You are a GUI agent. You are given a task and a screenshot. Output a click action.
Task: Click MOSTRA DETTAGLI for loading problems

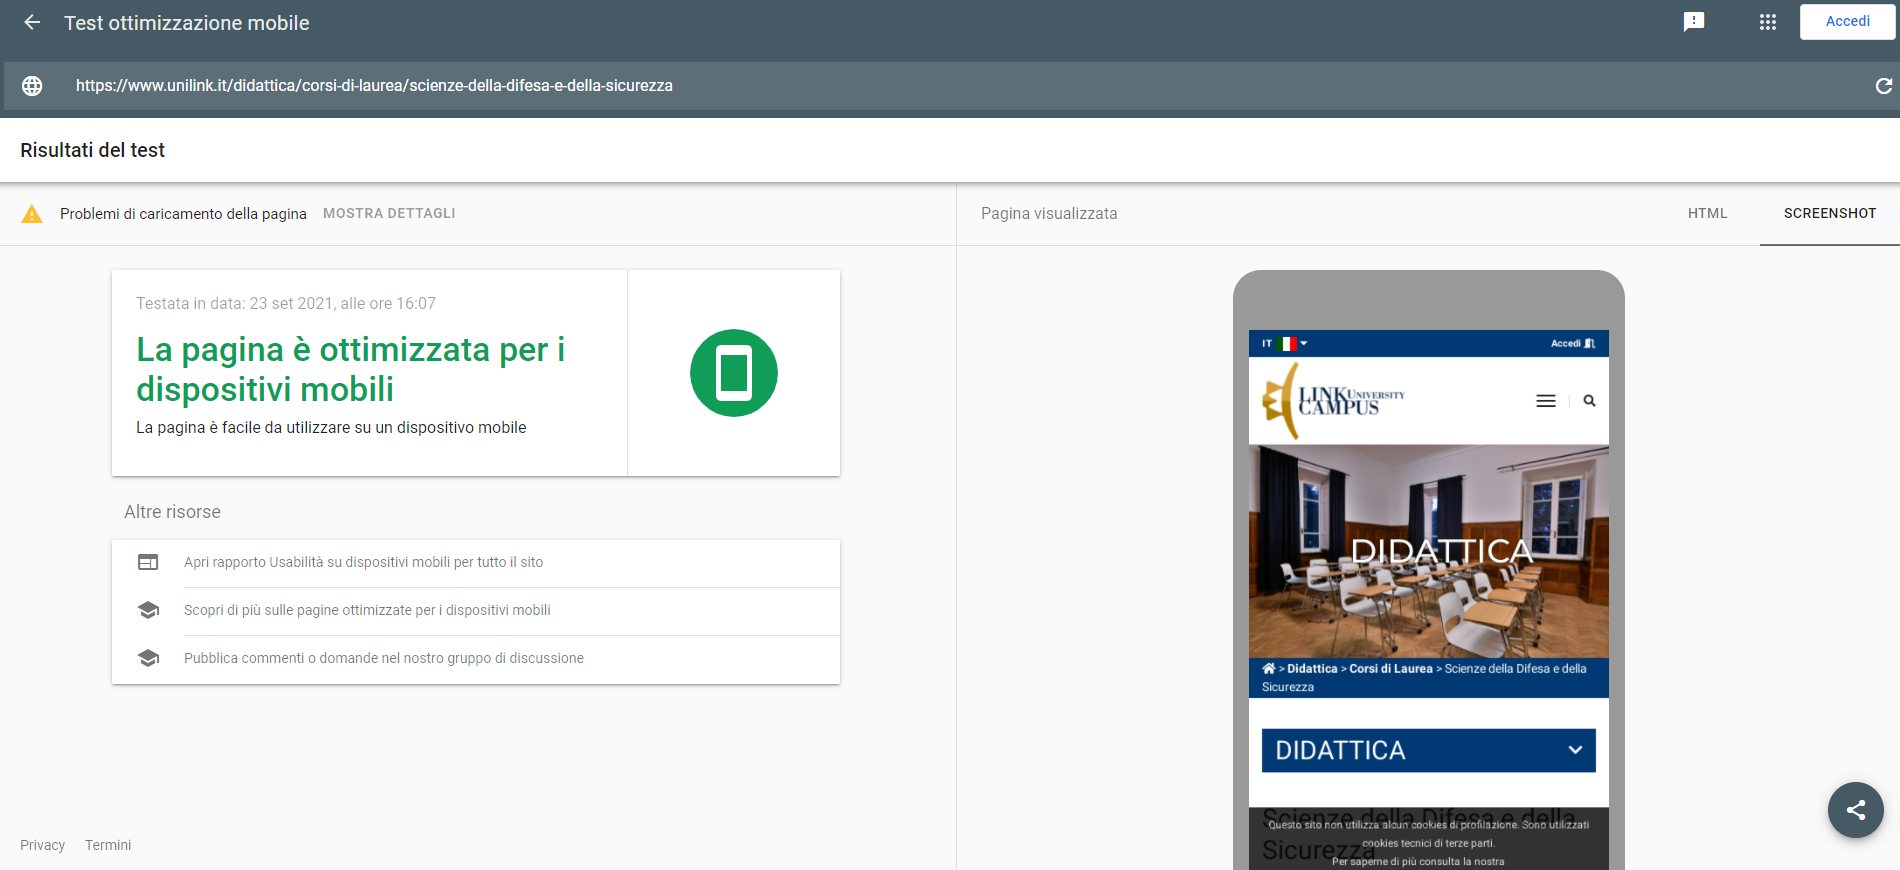point(389,213)
